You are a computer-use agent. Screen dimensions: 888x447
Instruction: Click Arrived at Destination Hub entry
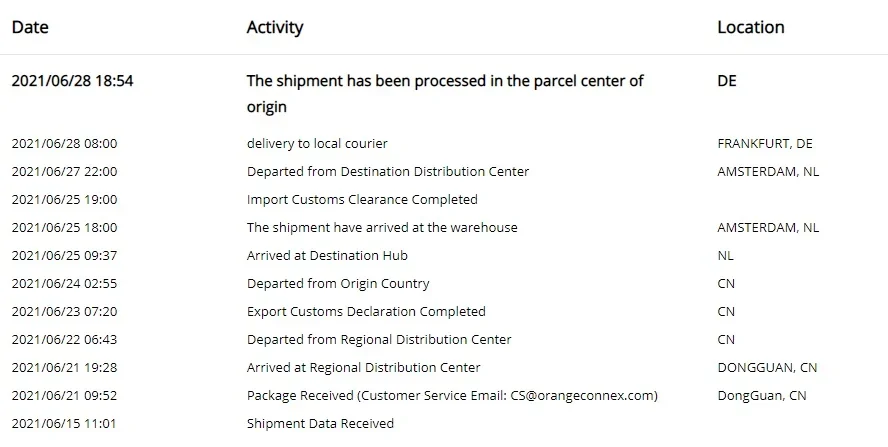(327, 255)
